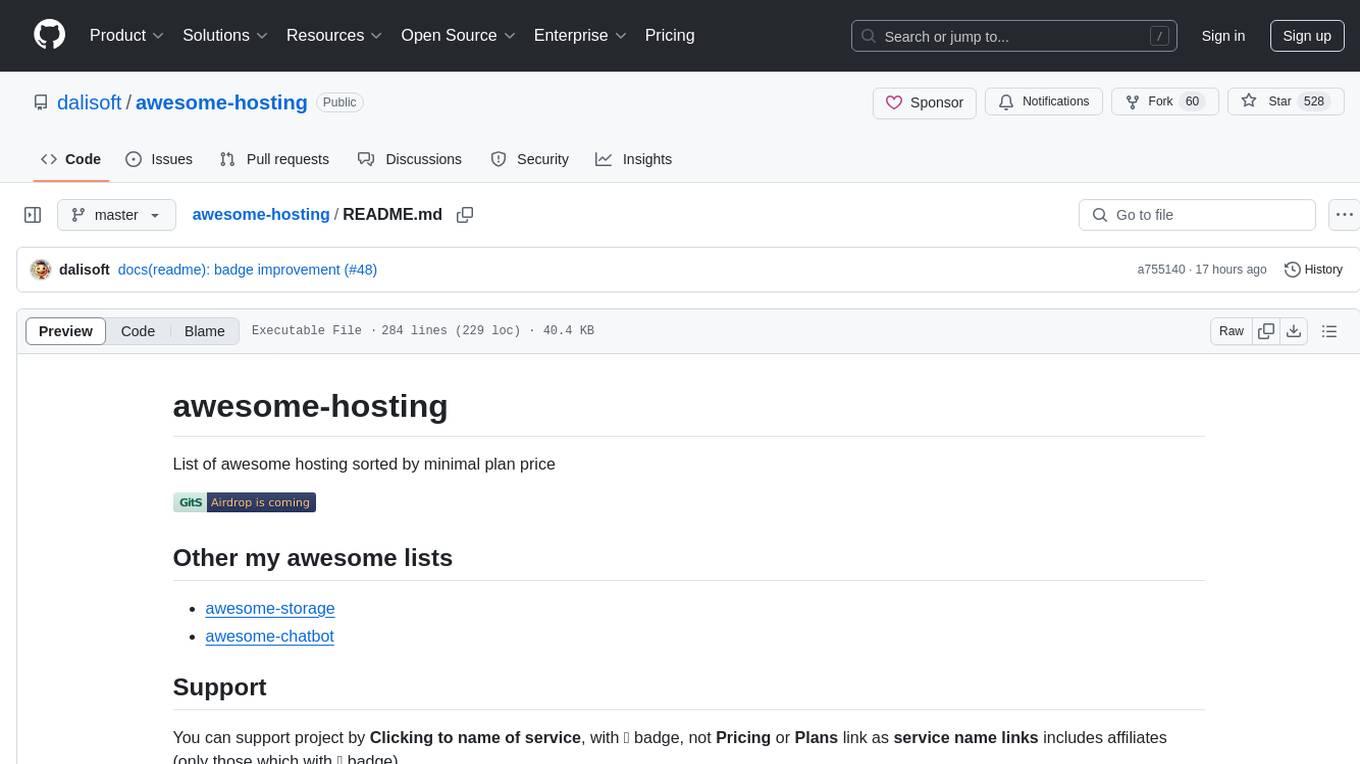The width and height of the screenshot is (1360, 764).
Task: Click the Star count 528
Action: pyautogui.click(x=1314, y=102)
